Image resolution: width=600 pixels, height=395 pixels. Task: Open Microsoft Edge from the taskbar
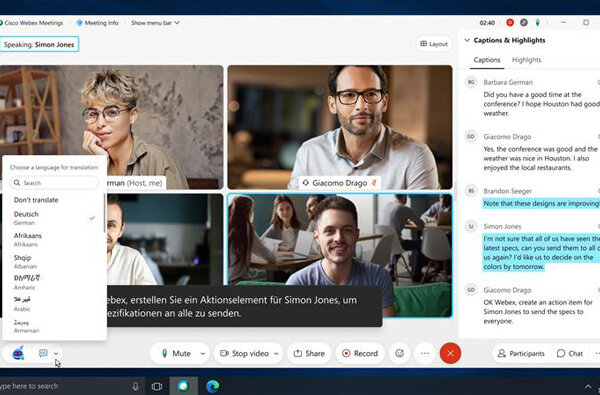click(213, 386)
